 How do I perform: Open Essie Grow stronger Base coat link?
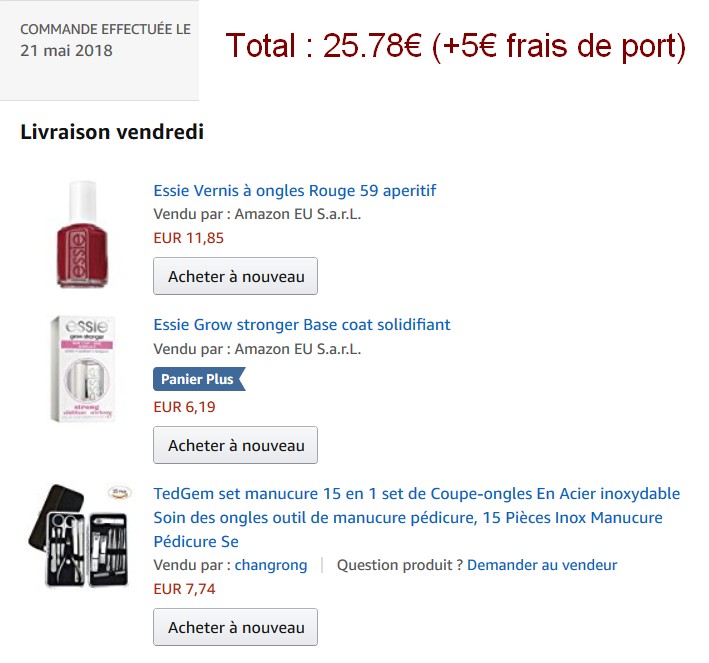[x=302, y=325]
